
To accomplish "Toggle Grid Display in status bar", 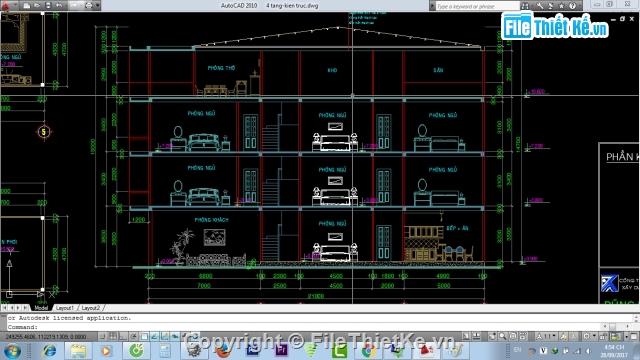I will pyautogui.click(x=113, y=336).
